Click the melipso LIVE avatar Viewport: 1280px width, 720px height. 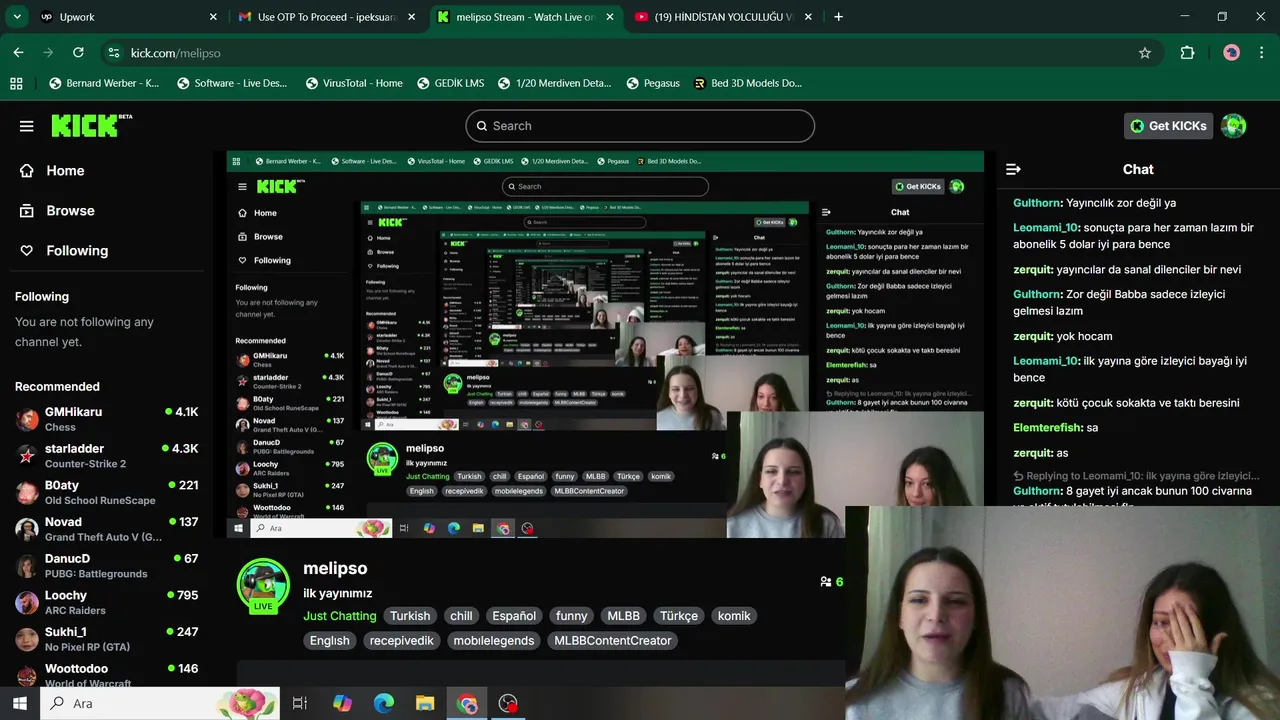coord(263,585)
